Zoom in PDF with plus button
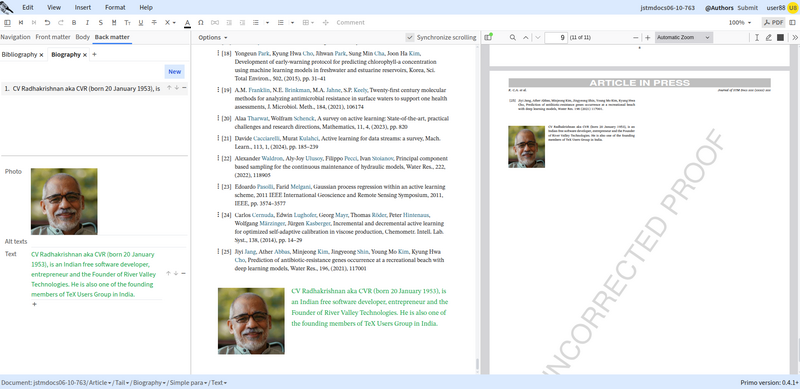This screenshot has height=389, width=800. (647, 37)
